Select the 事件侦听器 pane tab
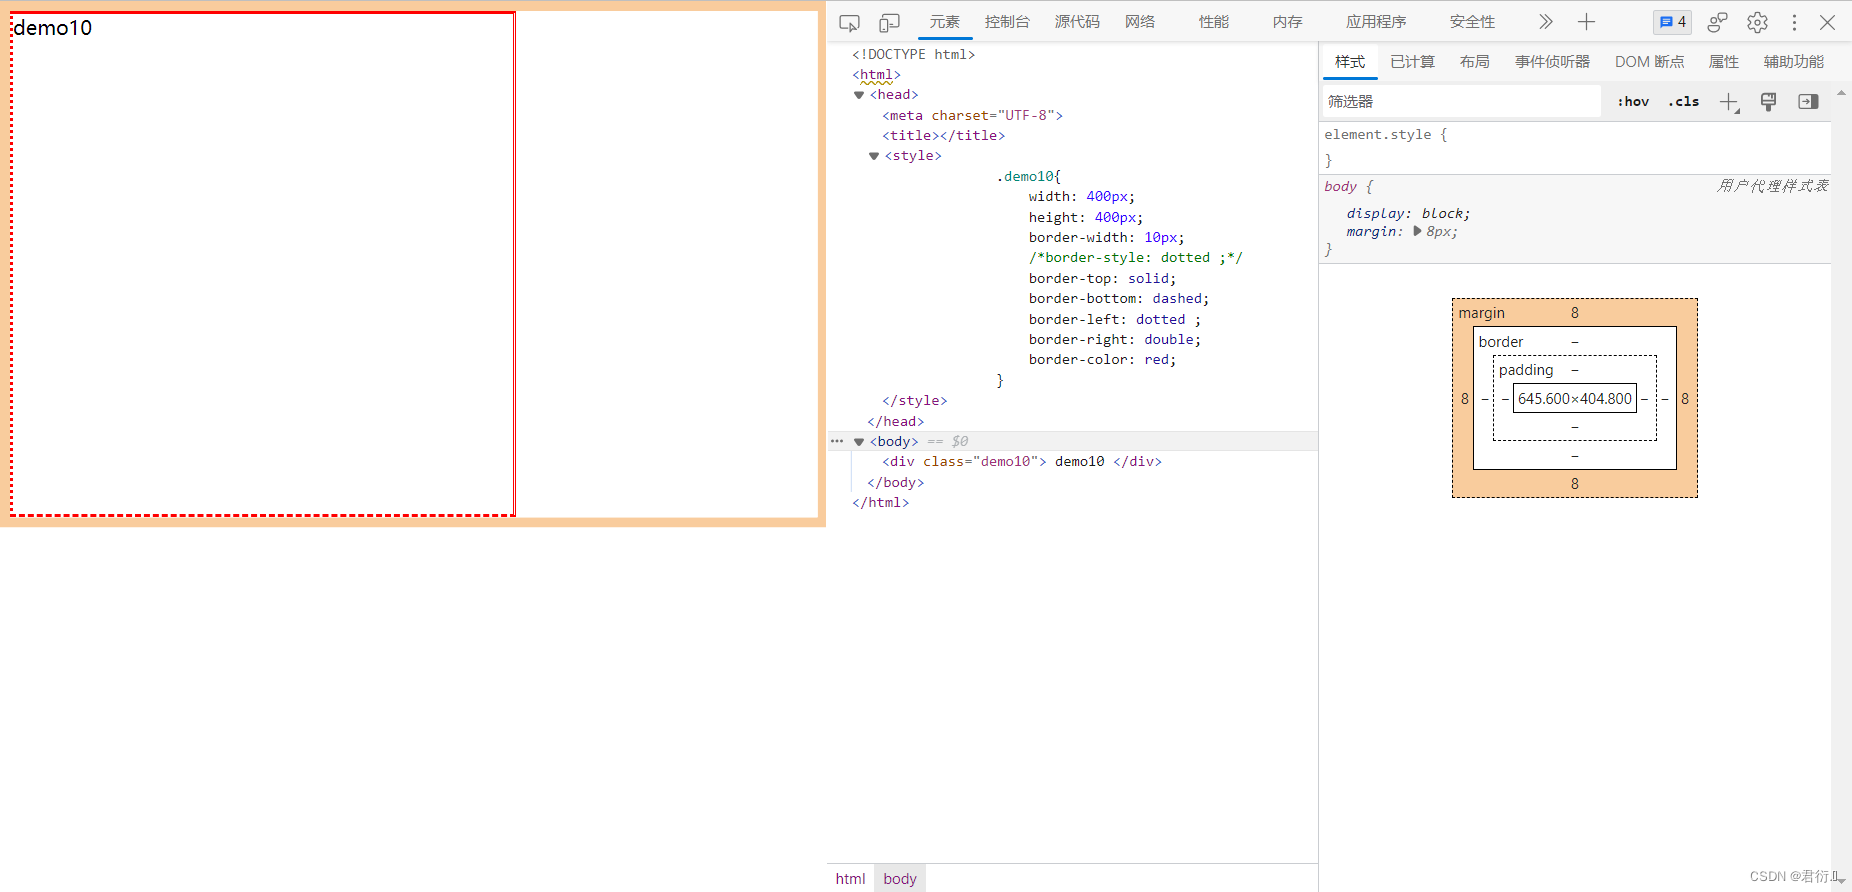This screenshot has height=892, width=1852. (x=1552, y=62)
